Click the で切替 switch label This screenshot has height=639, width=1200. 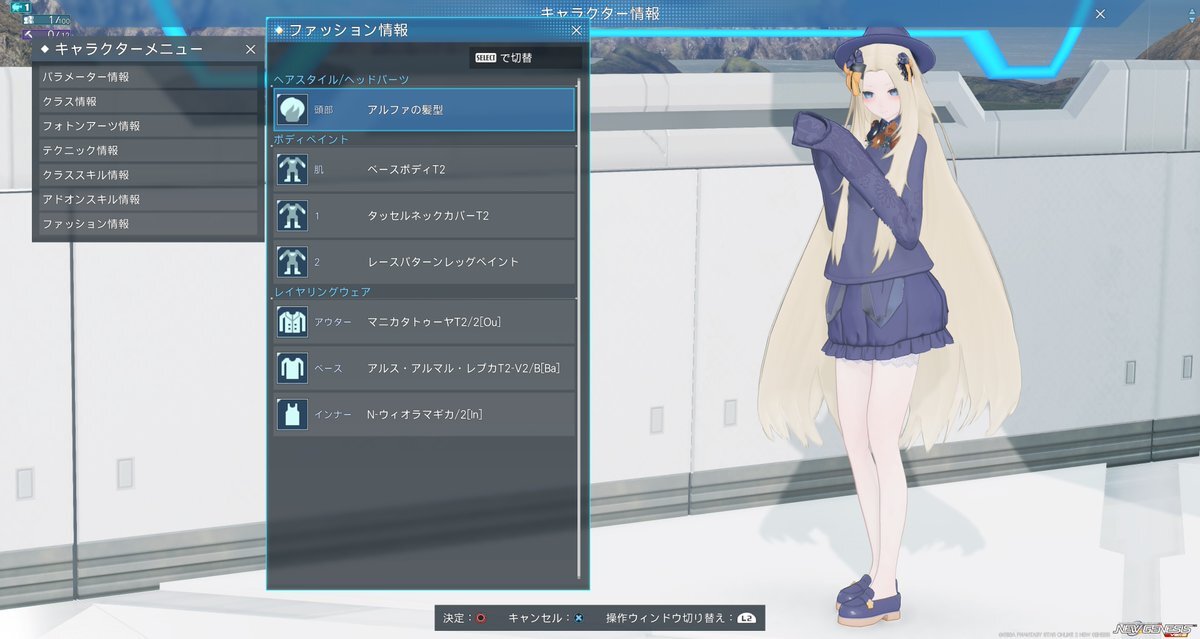click(517, 58)
